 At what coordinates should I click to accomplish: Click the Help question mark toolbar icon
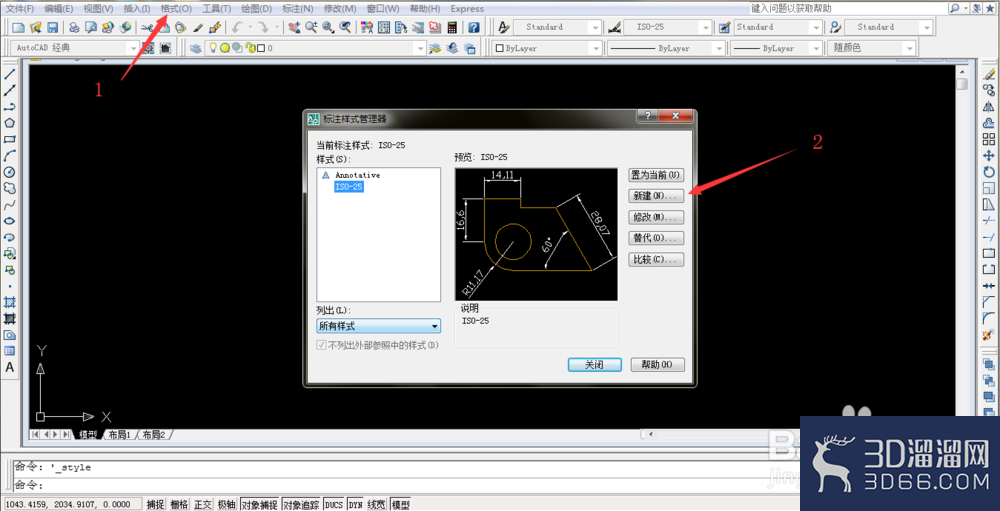click(473, 27)
